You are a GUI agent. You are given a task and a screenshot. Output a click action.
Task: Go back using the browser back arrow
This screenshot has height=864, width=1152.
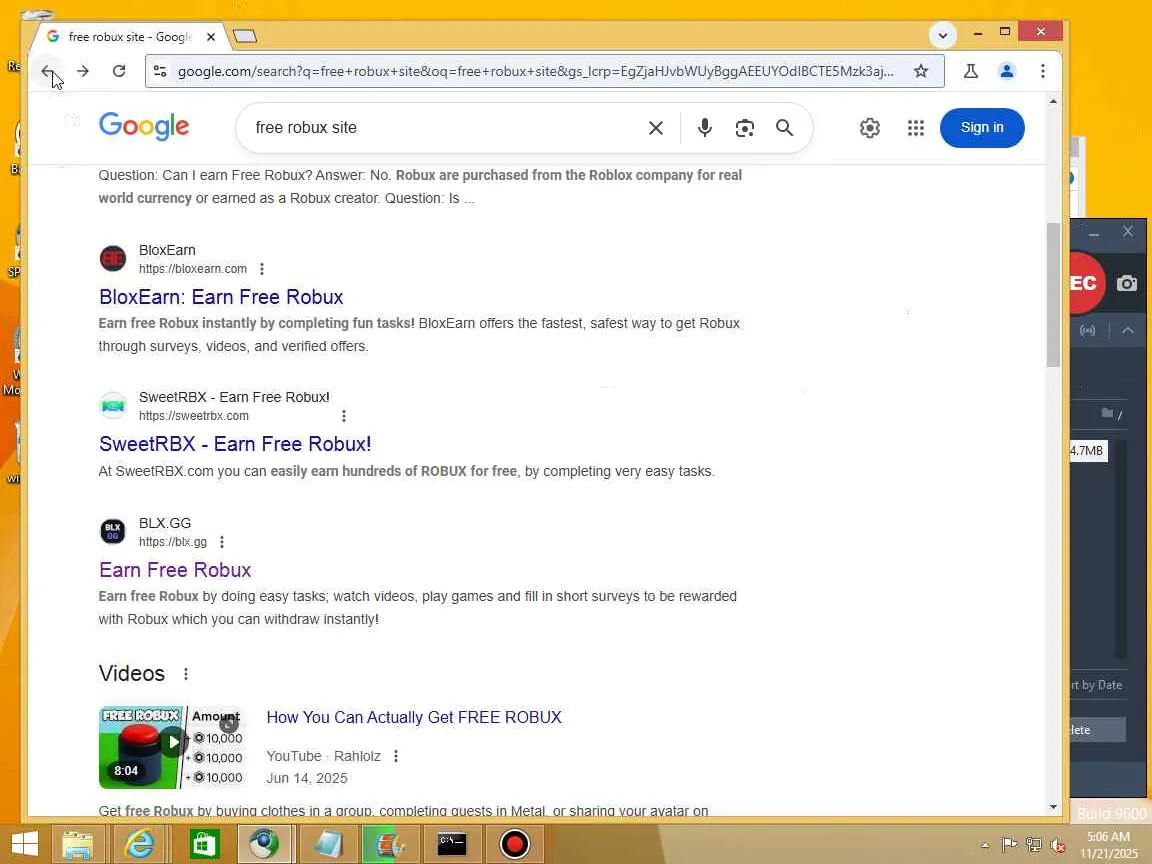47,71
